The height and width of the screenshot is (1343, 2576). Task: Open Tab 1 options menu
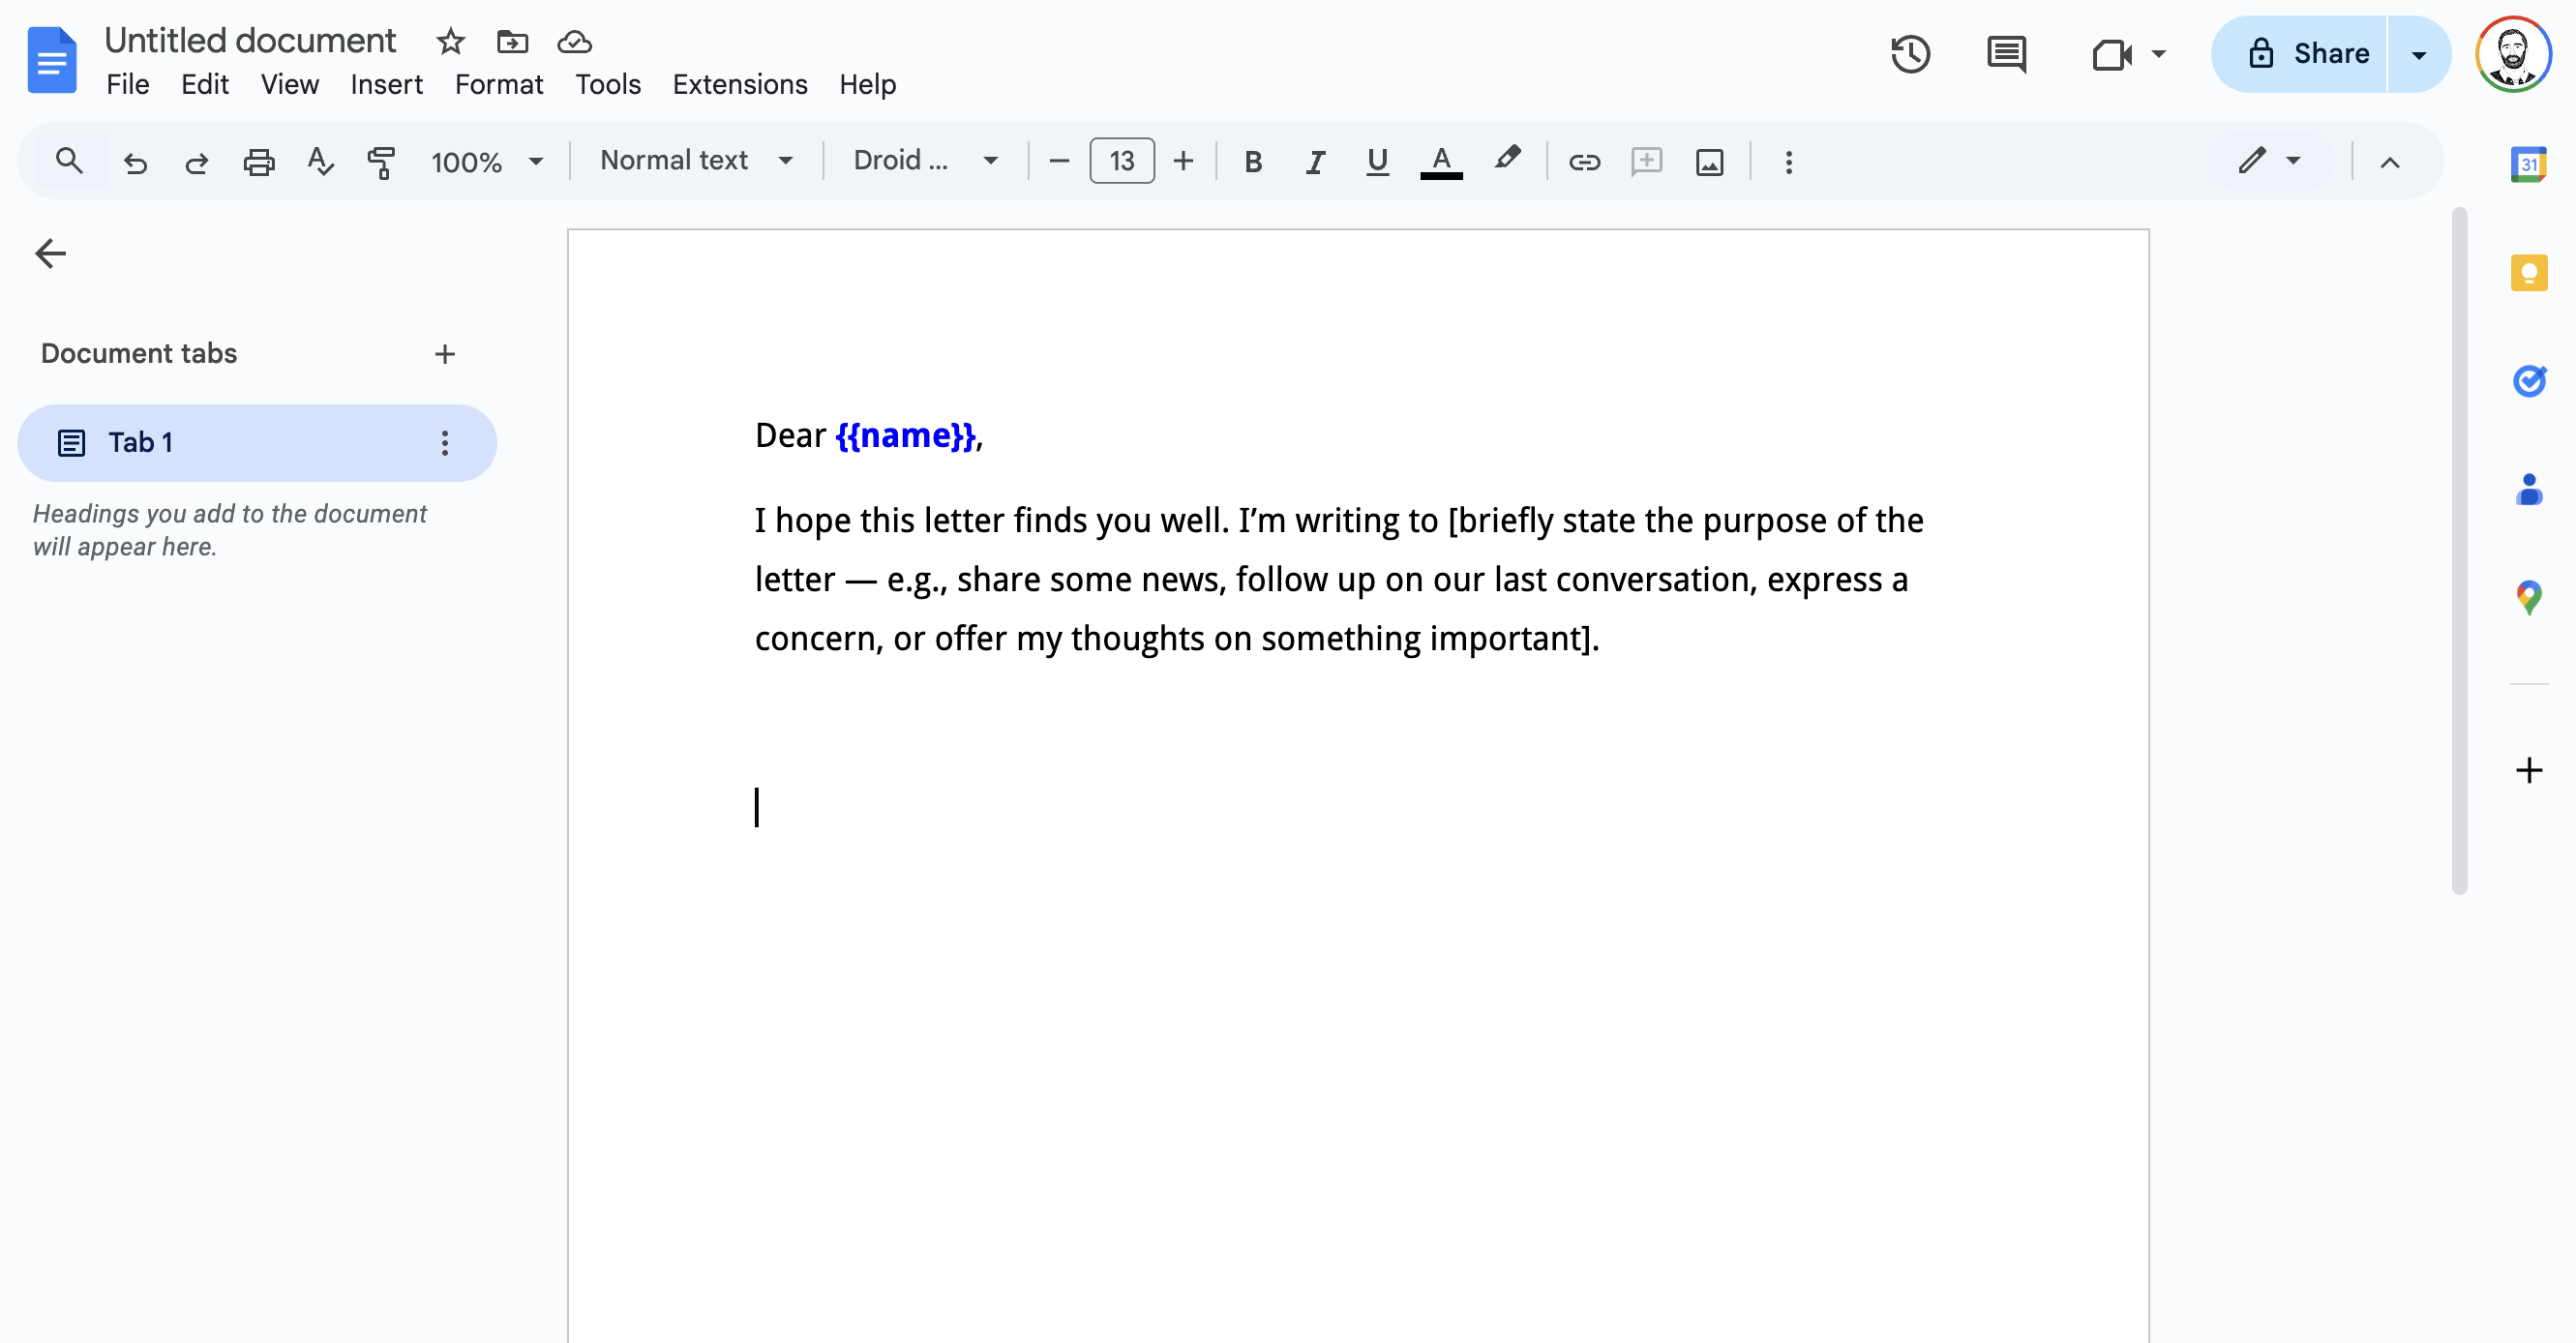coord(445,443)
